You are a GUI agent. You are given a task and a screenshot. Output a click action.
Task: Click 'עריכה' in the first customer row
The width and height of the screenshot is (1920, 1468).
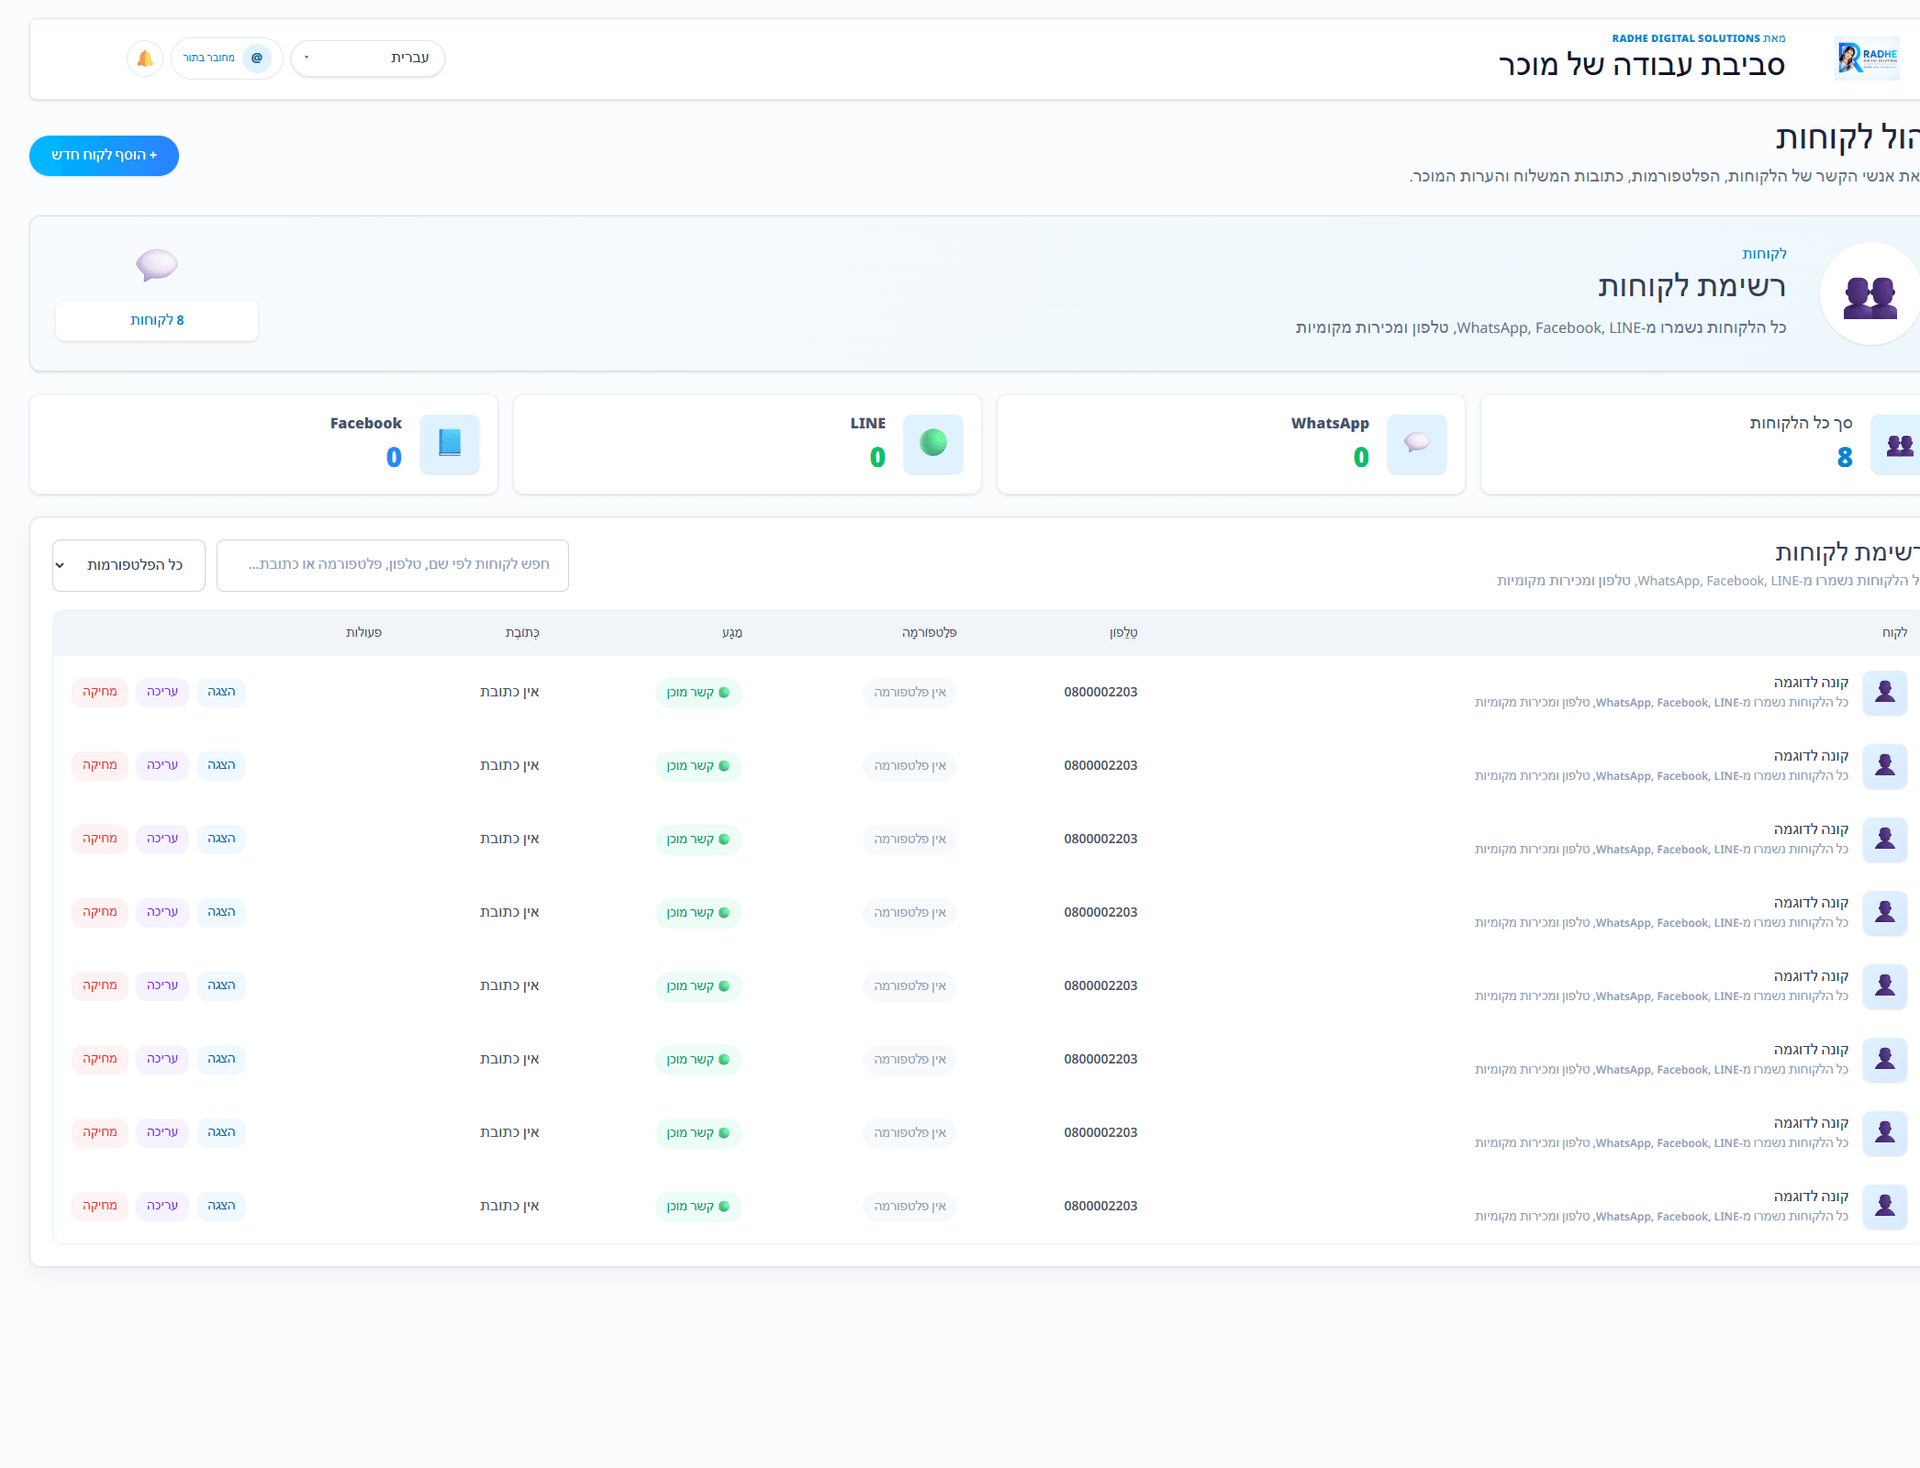[x=162, y=692]
